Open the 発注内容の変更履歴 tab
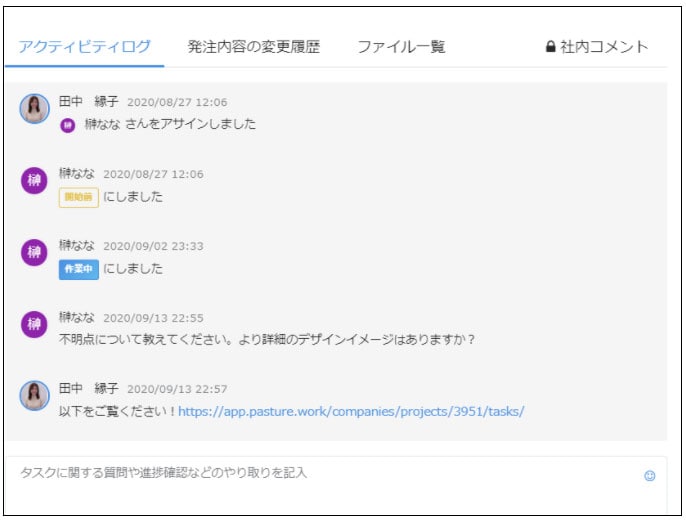The height and width of the screenshot is (522, 686). click(254, 47)
